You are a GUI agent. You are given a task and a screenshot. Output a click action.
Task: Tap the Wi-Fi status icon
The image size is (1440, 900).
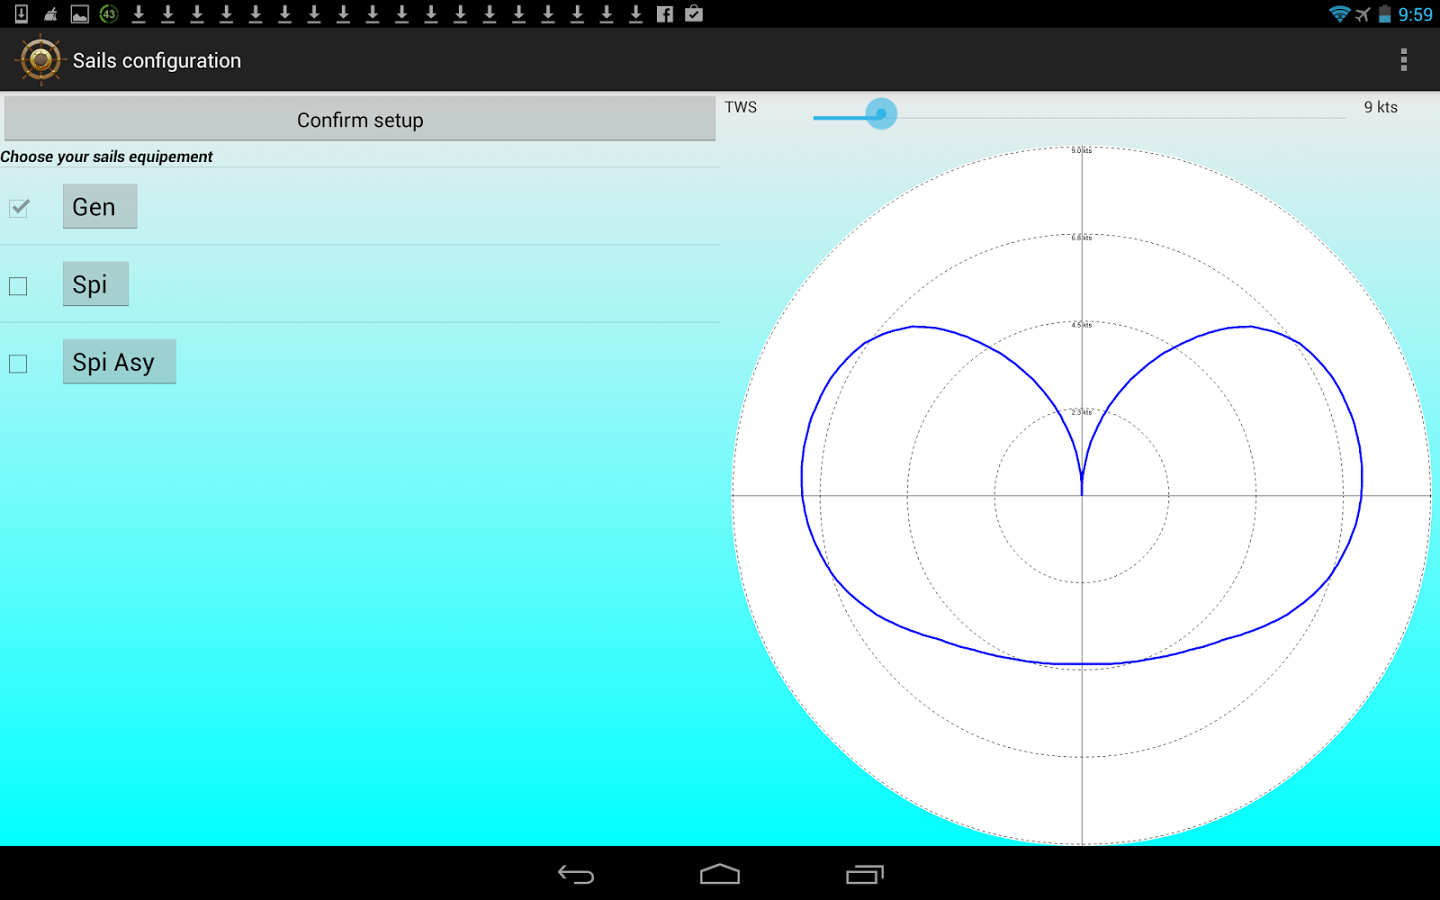pyautogui.click(x=1339, y=14)
